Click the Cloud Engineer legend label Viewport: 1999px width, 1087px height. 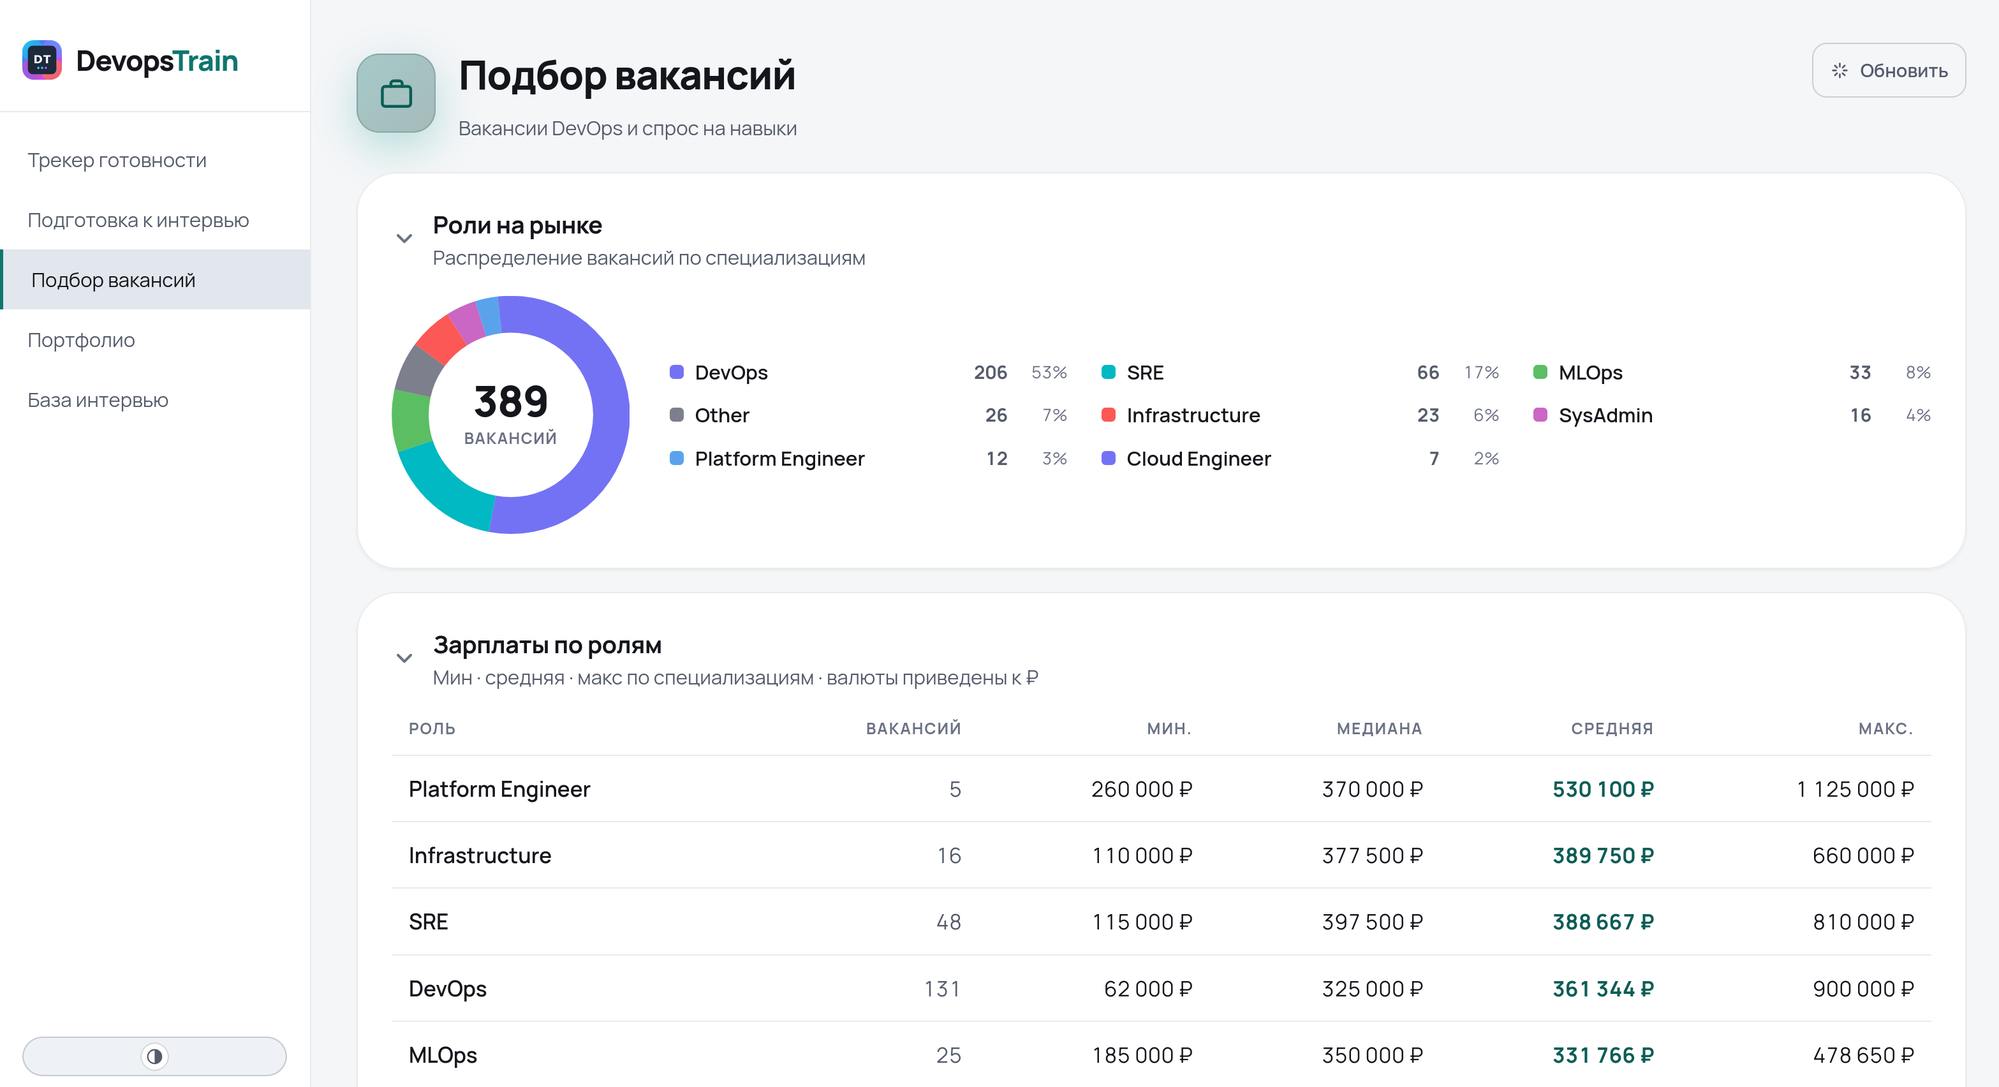tap(1198, 458)
